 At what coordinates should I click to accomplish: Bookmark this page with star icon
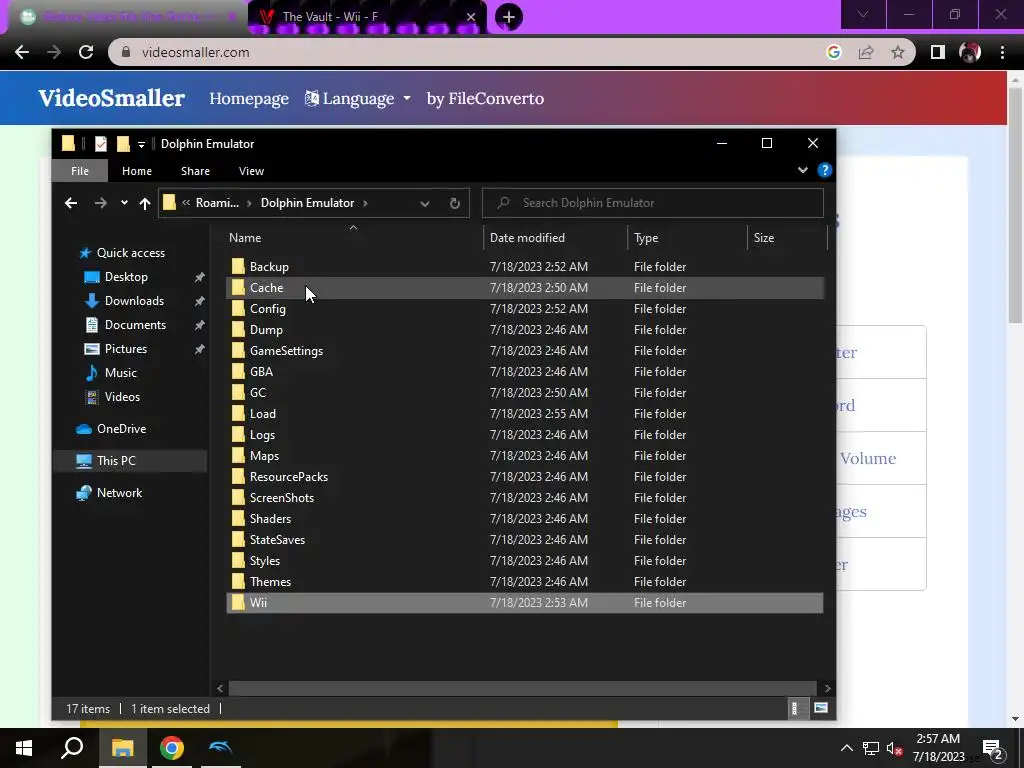[x=898, y=52]
